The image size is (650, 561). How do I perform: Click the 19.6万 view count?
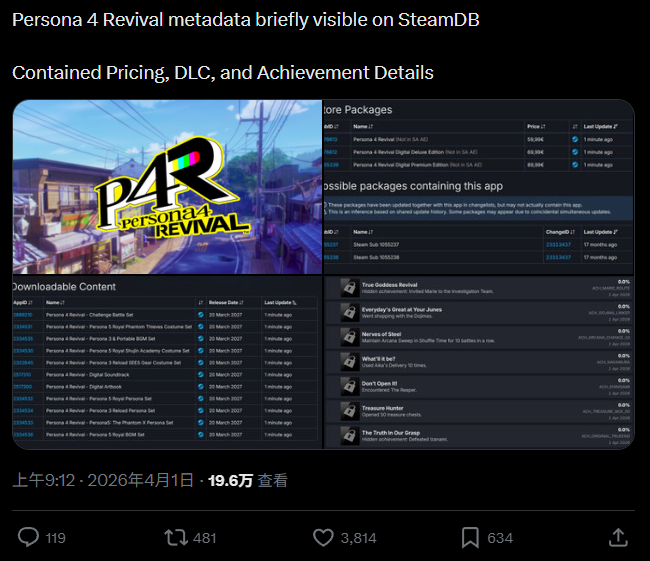230,481
